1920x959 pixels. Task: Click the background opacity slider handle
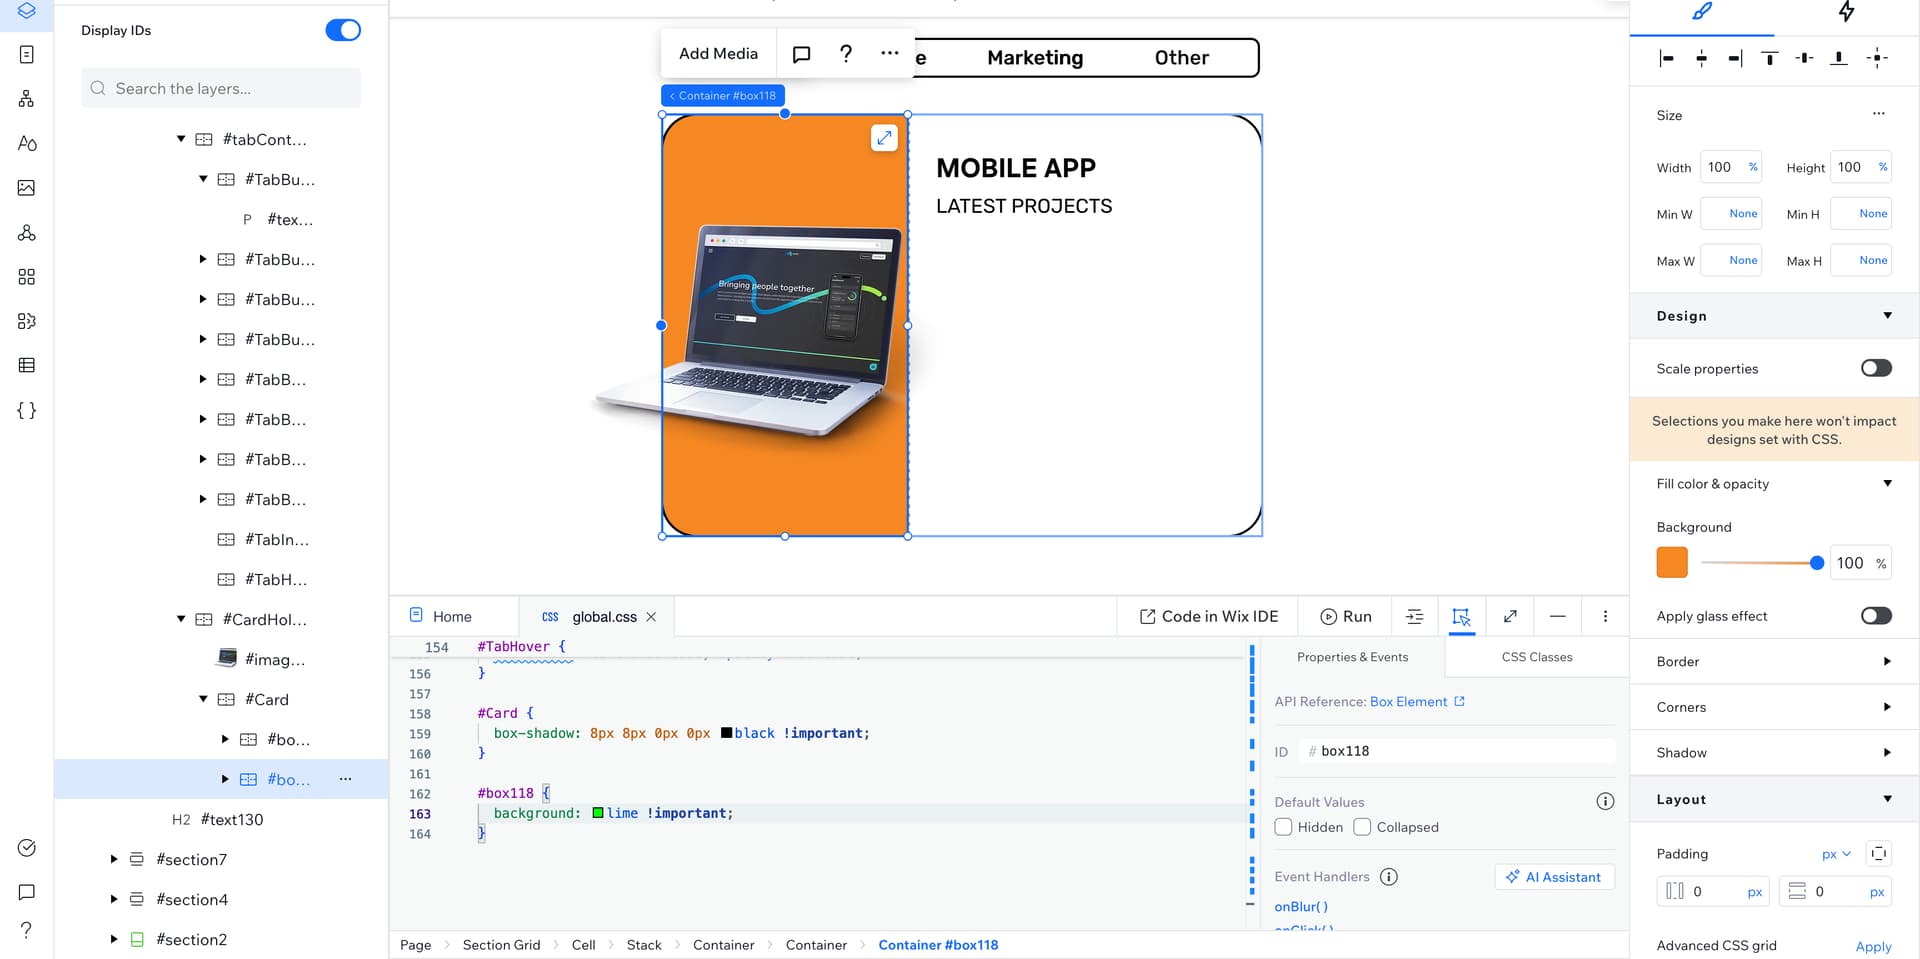pyautogui.click(x=1817, y=563)
